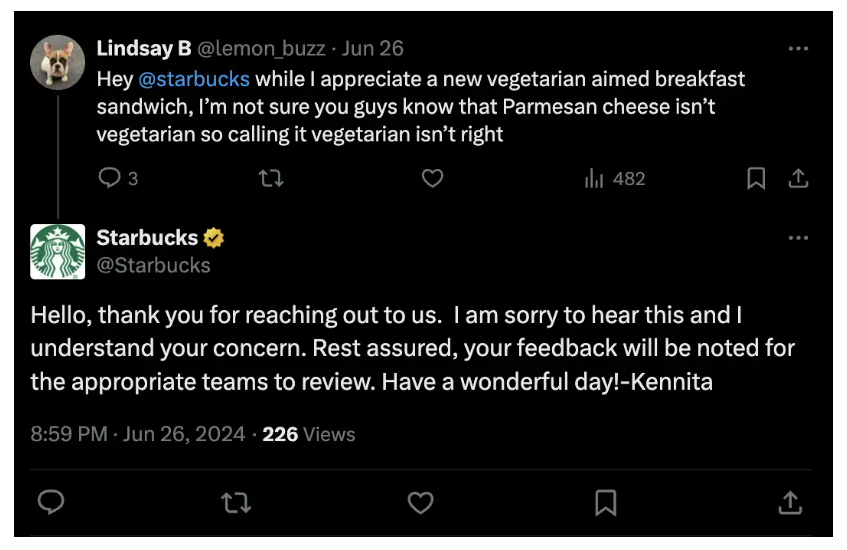View analytics showing 482 views
847x550 pixels.
(x=615, y=178)
